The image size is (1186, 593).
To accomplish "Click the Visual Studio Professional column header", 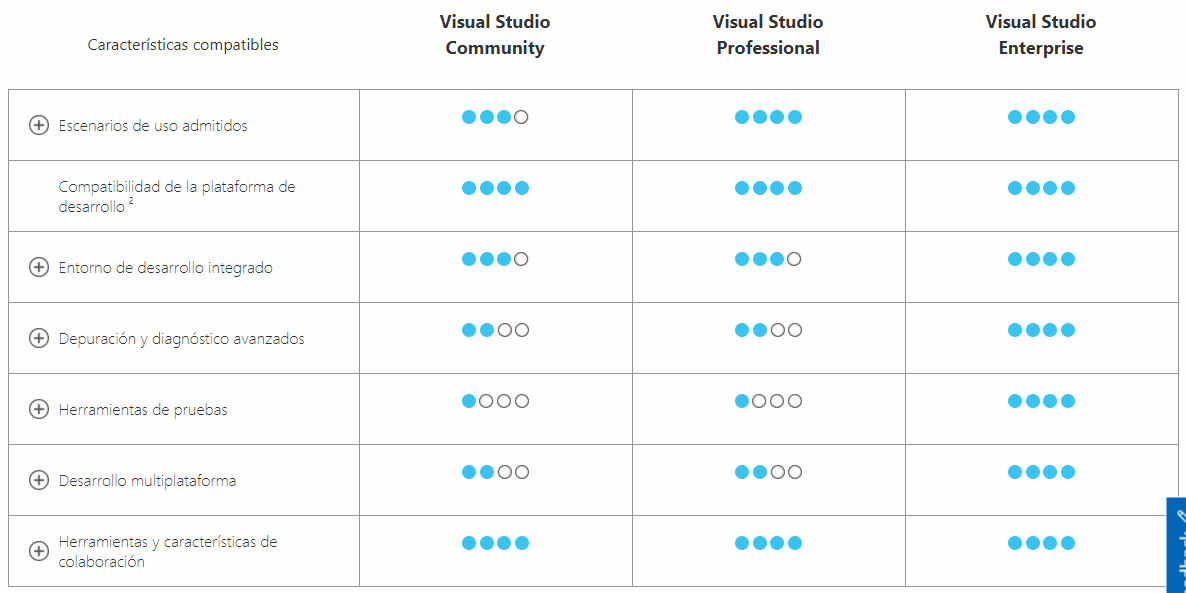I will 768,35.
